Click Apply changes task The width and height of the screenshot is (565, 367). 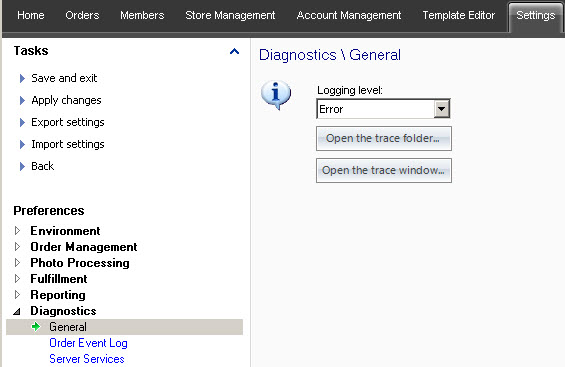point(66,100)
